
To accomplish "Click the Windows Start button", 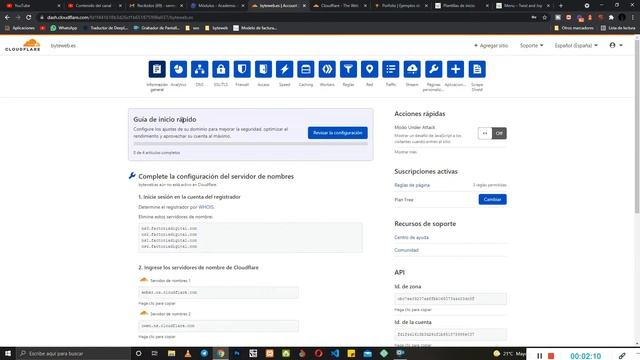I will pos(8,353).
